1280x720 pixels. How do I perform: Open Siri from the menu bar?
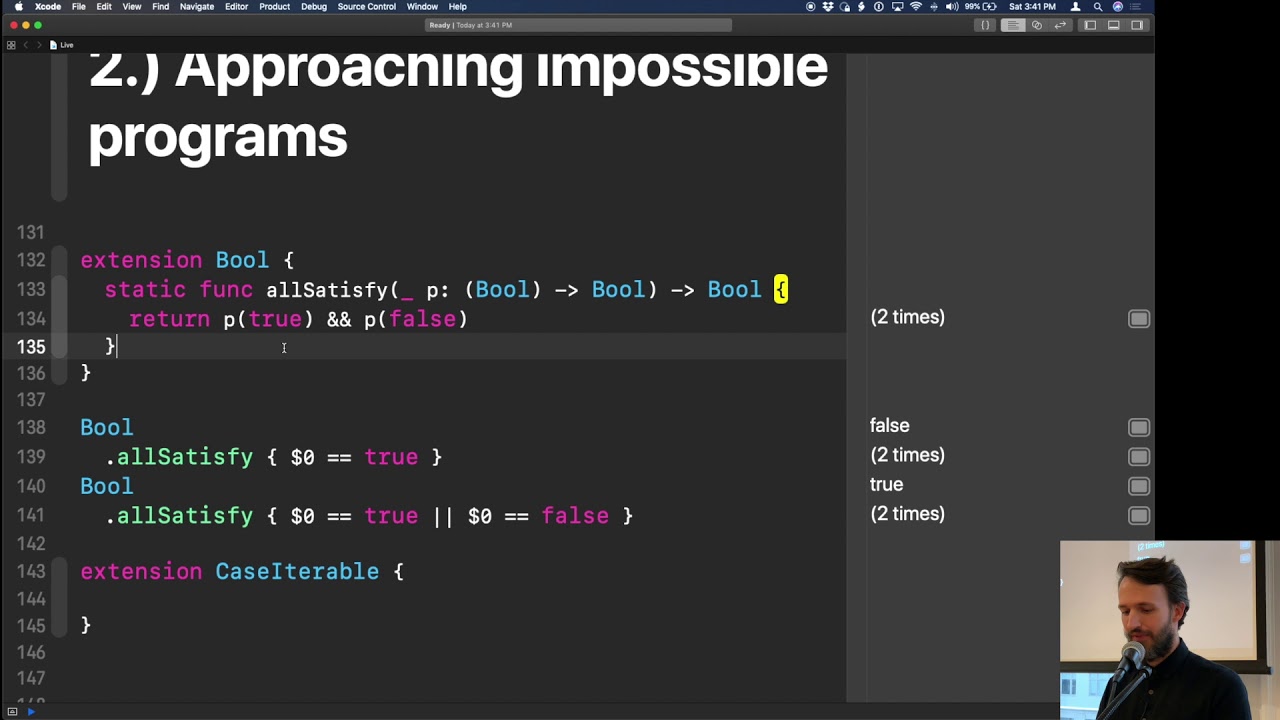pos(1118,6)
